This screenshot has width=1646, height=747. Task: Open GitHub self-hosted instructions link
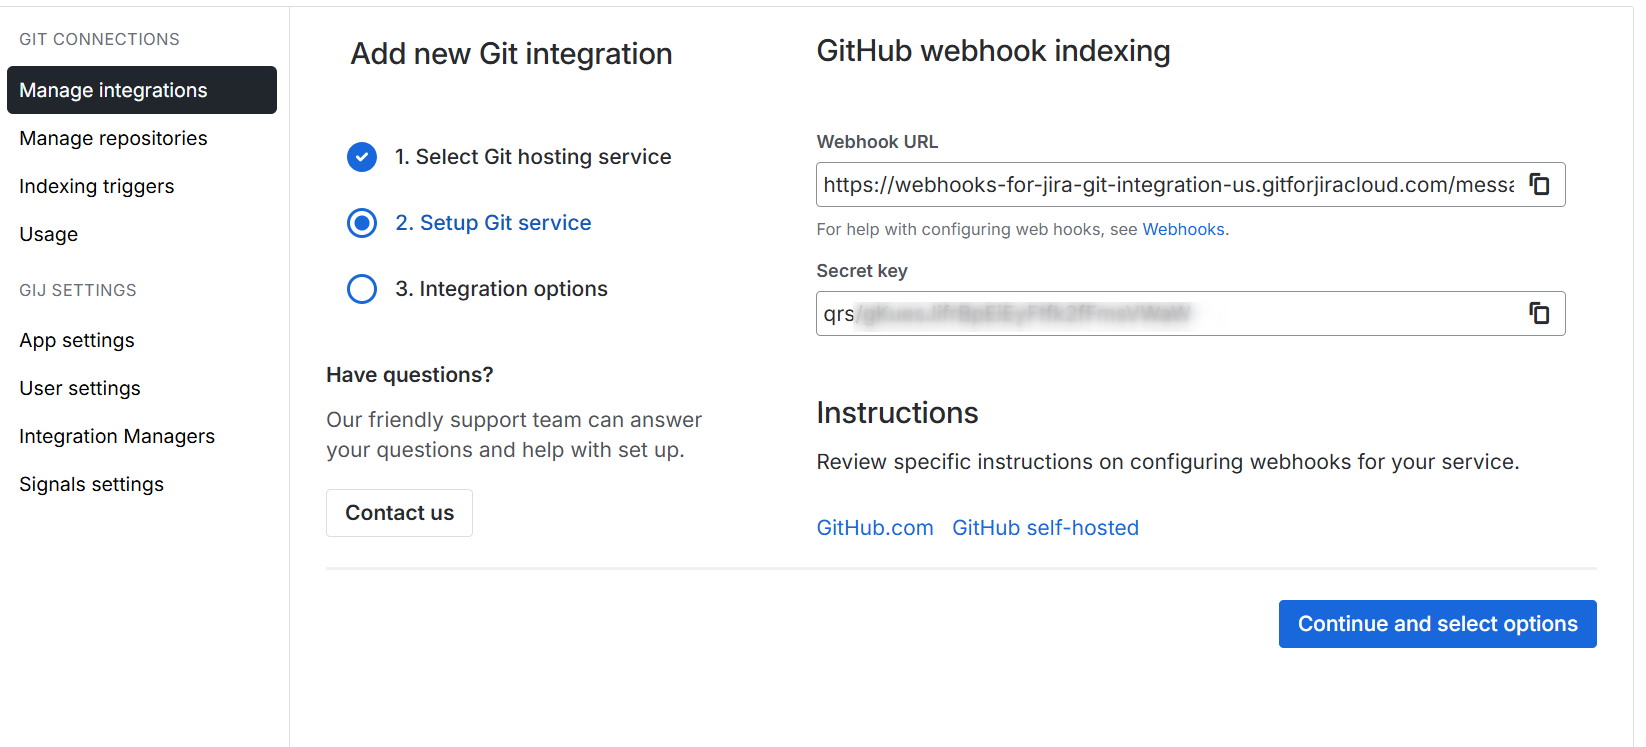coord(1045,528)
